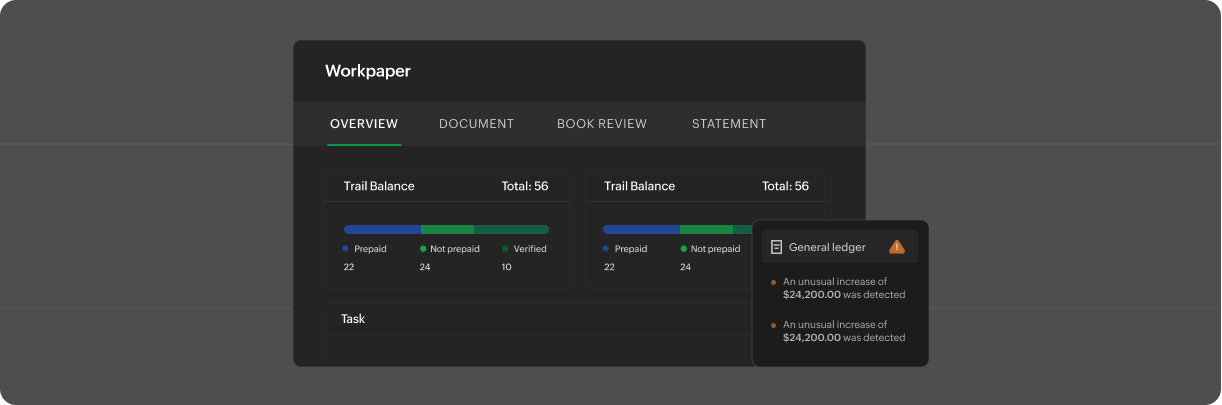Image resolution: width=1222 pixels, height=405 pixels.
Task: Click blue Prepaid bar segment in left card
Action: pyautogui.click(x=382, y=229)
